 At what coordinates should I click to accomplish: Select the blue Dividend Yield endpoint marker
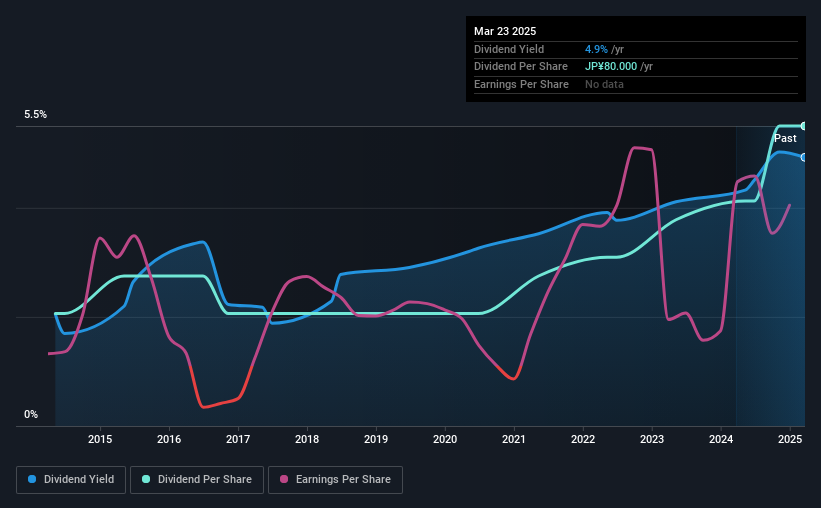coord(803,158)
